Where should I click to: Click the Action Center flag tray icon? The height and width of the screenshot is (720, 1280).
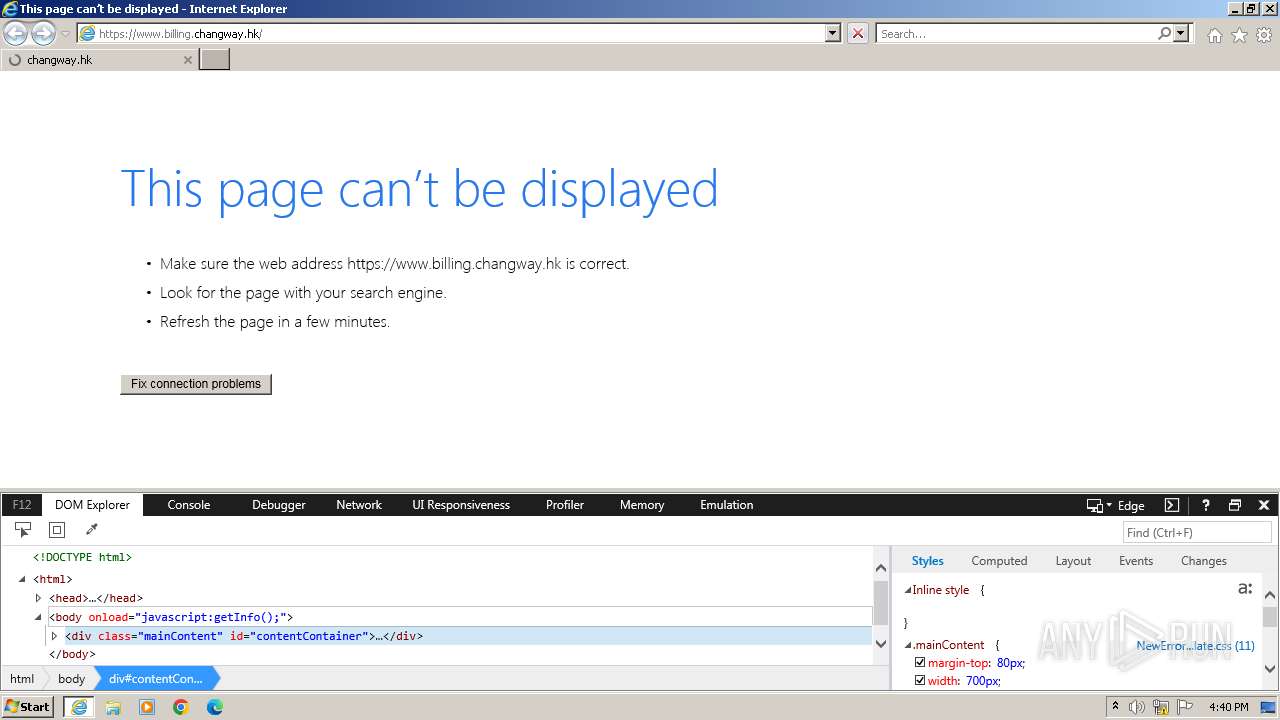1183,707
